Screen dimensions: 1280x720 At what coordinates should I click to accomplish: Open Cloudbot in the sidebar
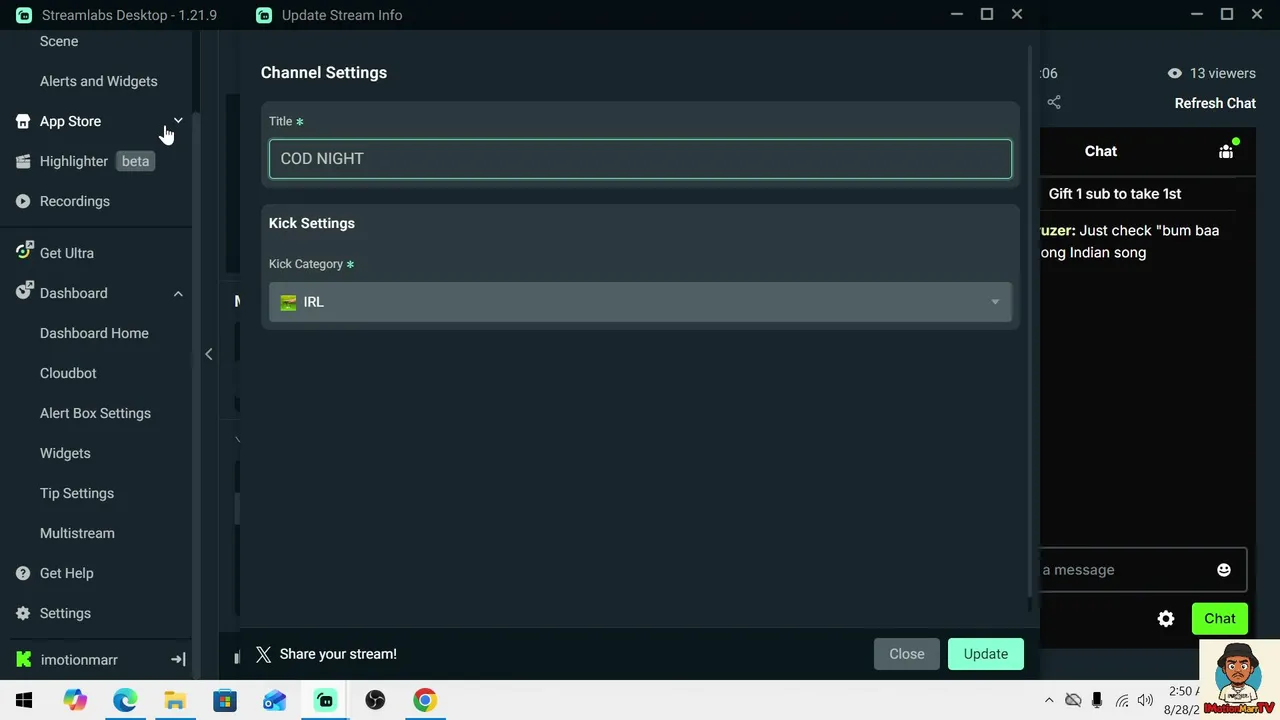tap(68, 373)
